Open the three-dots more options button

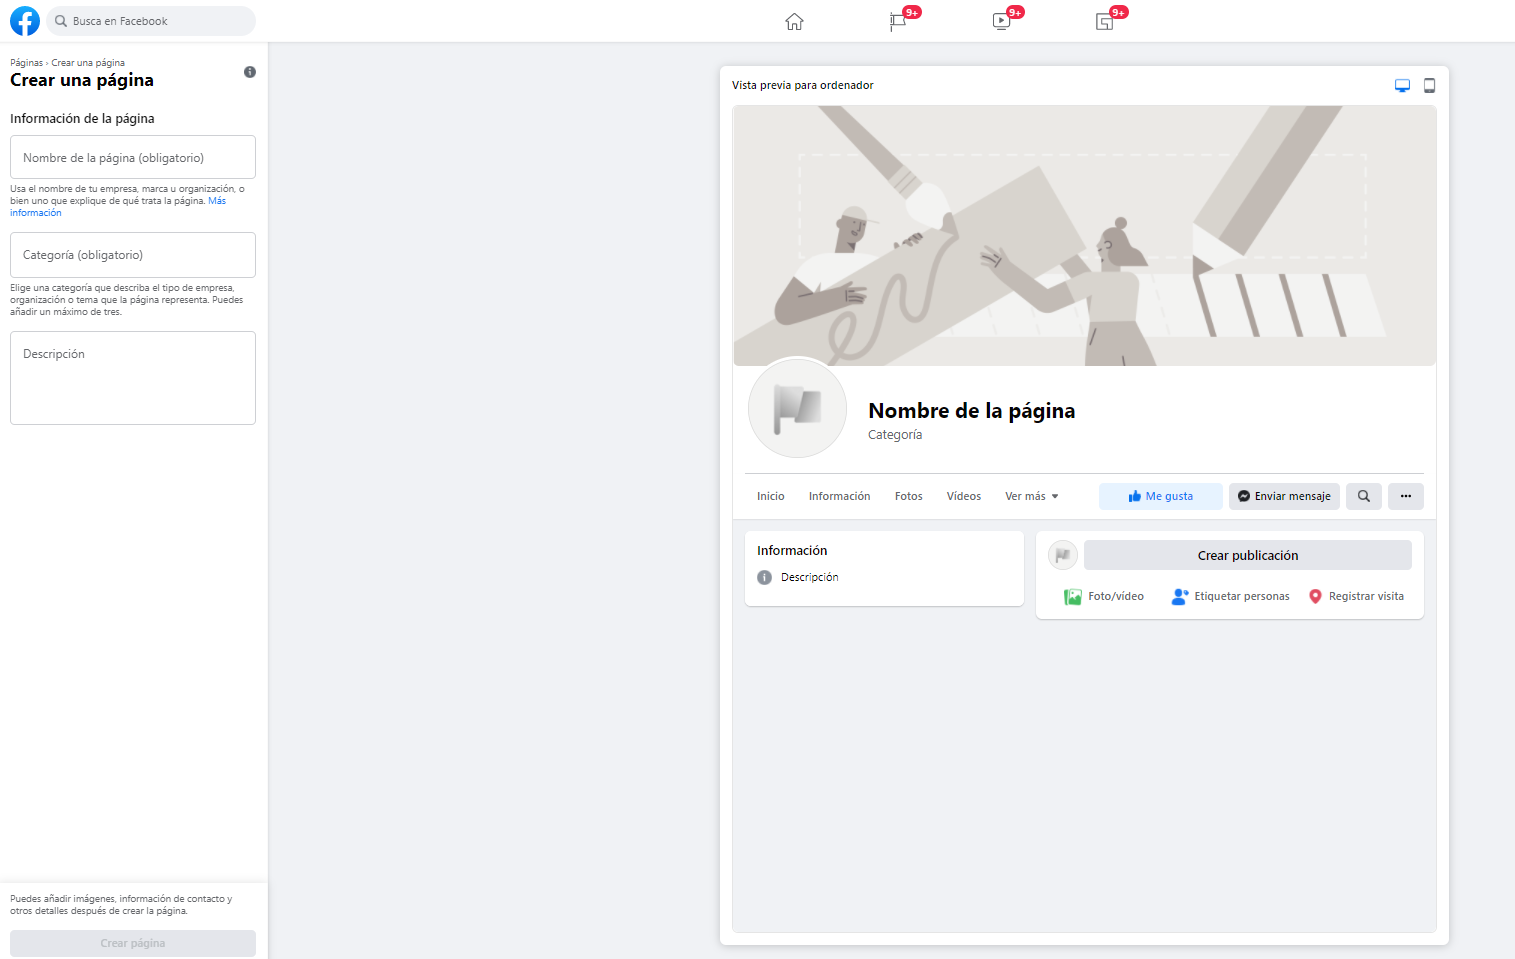pos(1405,496)
